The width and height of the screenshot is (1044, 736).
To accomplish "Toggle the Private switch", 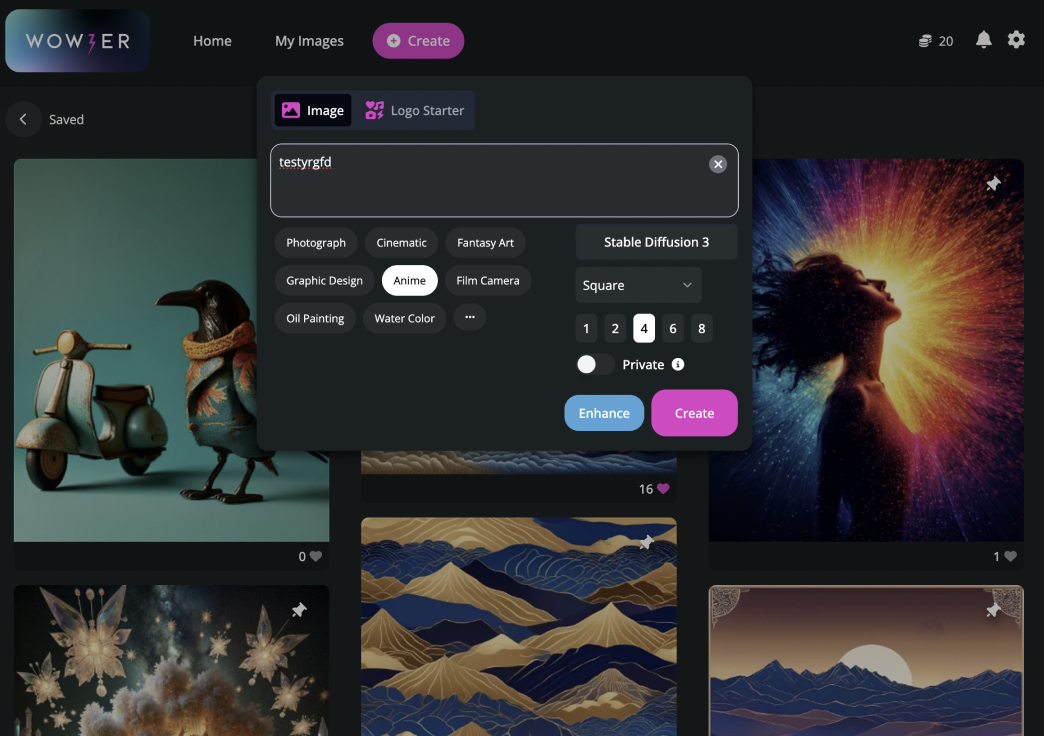I will (595, 365).
